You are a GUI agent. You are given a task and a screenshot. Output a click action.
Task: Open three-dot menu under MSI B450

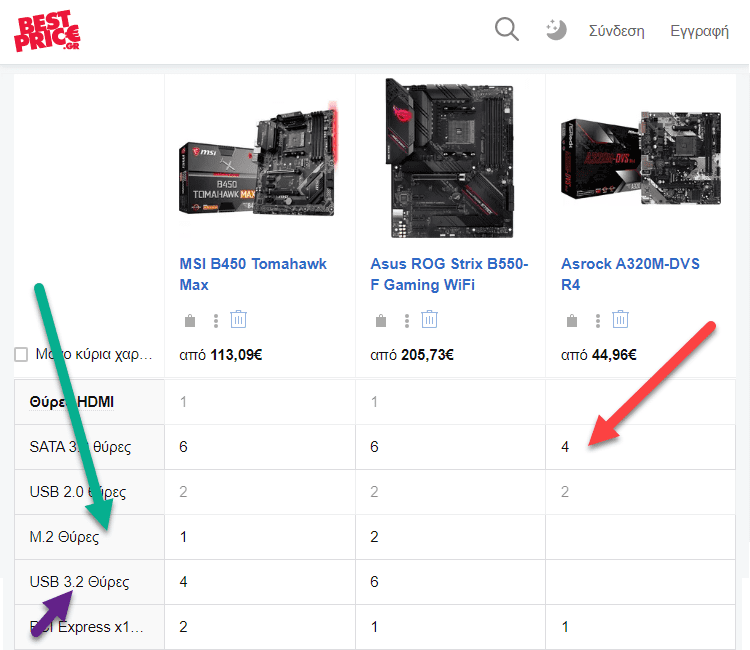pos(216,320)
